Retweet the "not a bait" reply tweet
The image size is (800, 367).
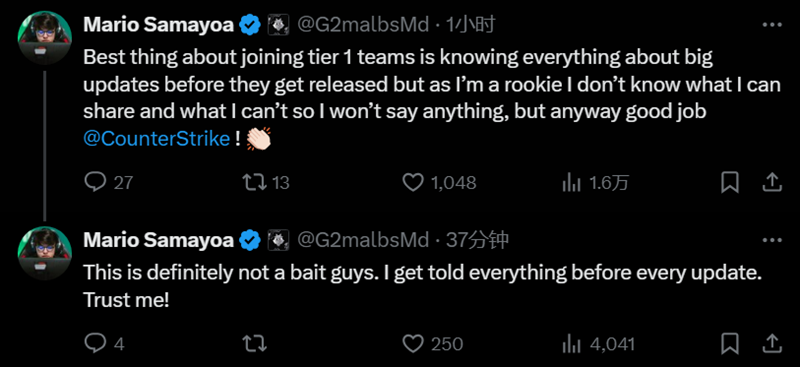coord(254,344)
